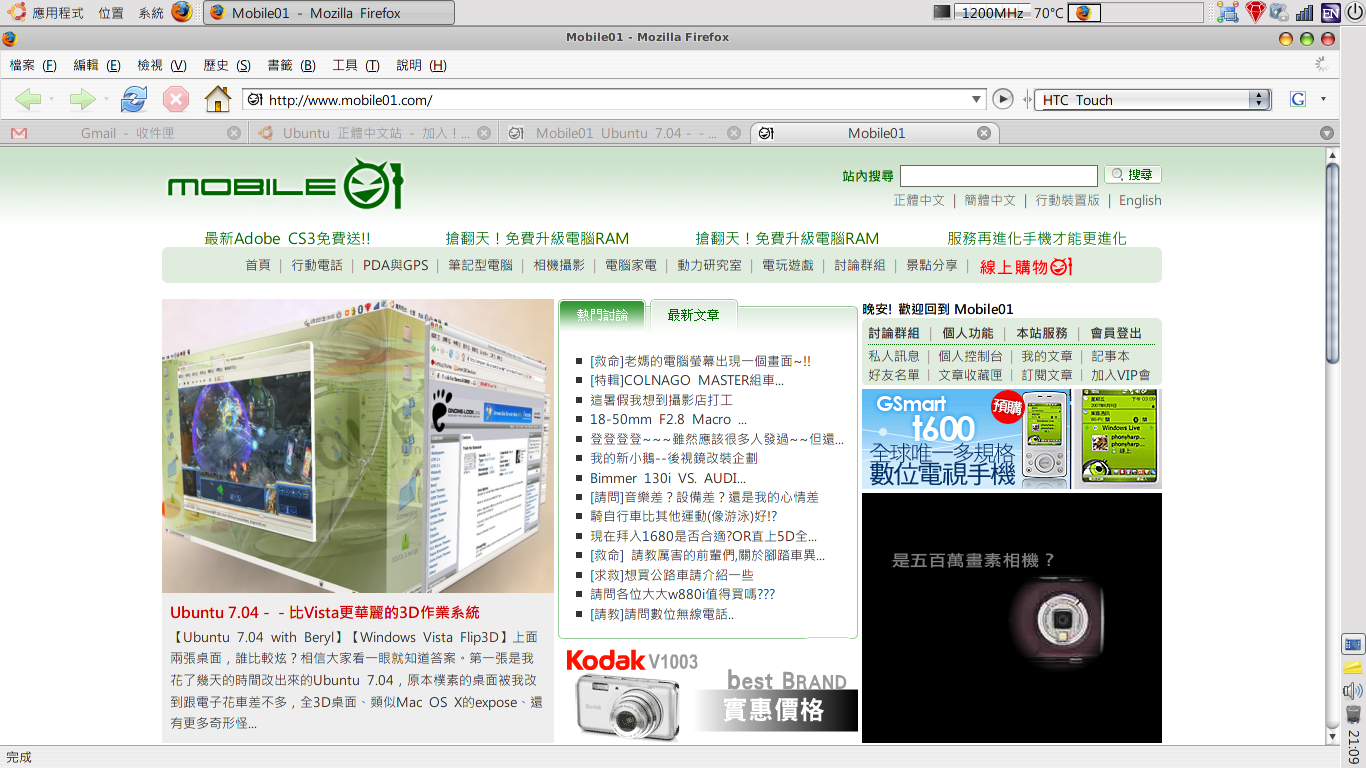This screenshot has height=768, width=1366.
Task: Open the 行動電話 navigation link
Action: coord(317,265)
